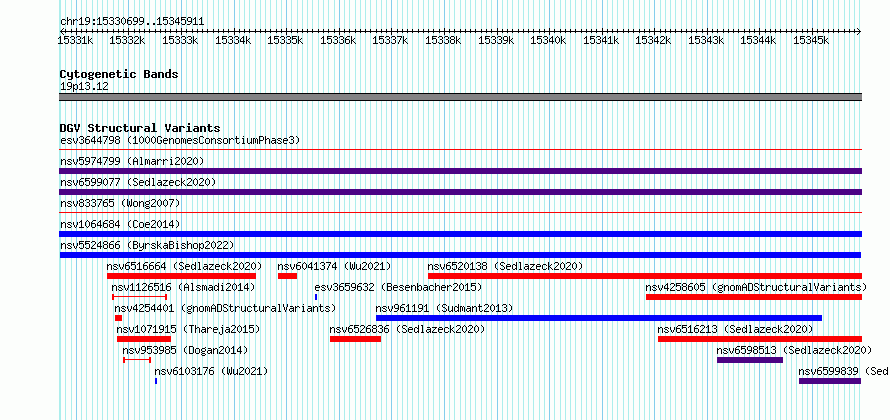Click the nsv6103176 Wu2021 small blue marker
This screenshot has height=420, width=890.
[156, 381]
